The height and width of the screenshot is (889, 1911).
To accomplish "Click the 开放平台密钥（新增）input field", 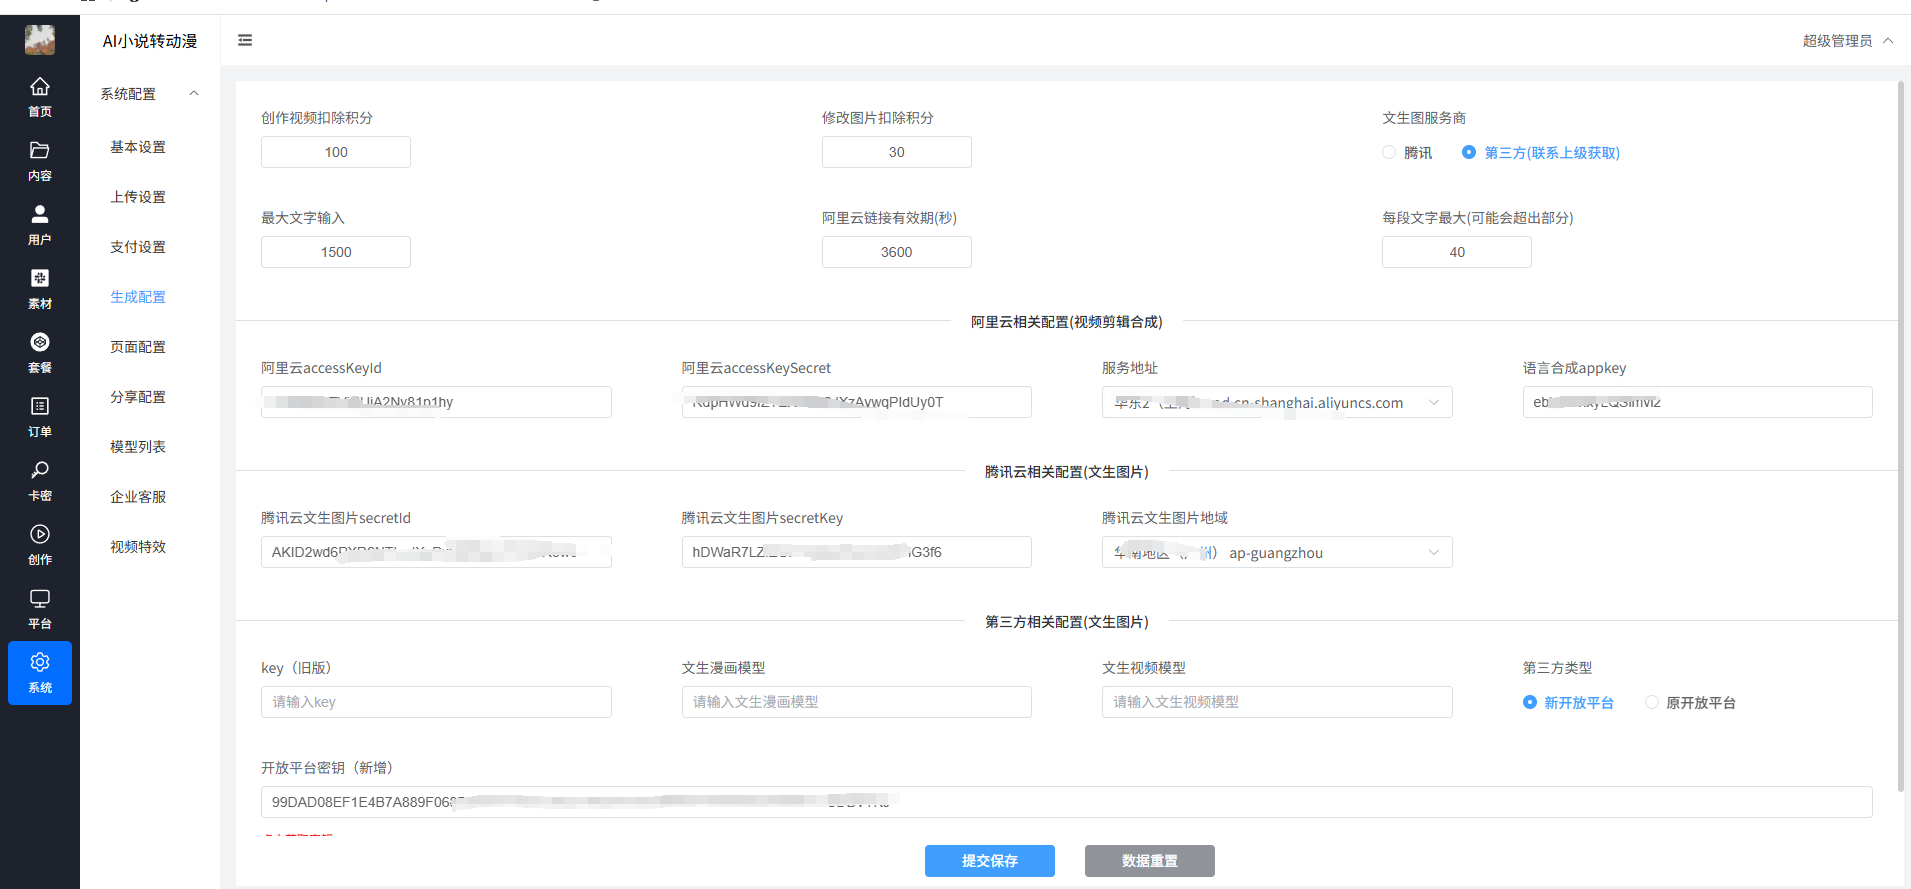I will coord(1067,802).
